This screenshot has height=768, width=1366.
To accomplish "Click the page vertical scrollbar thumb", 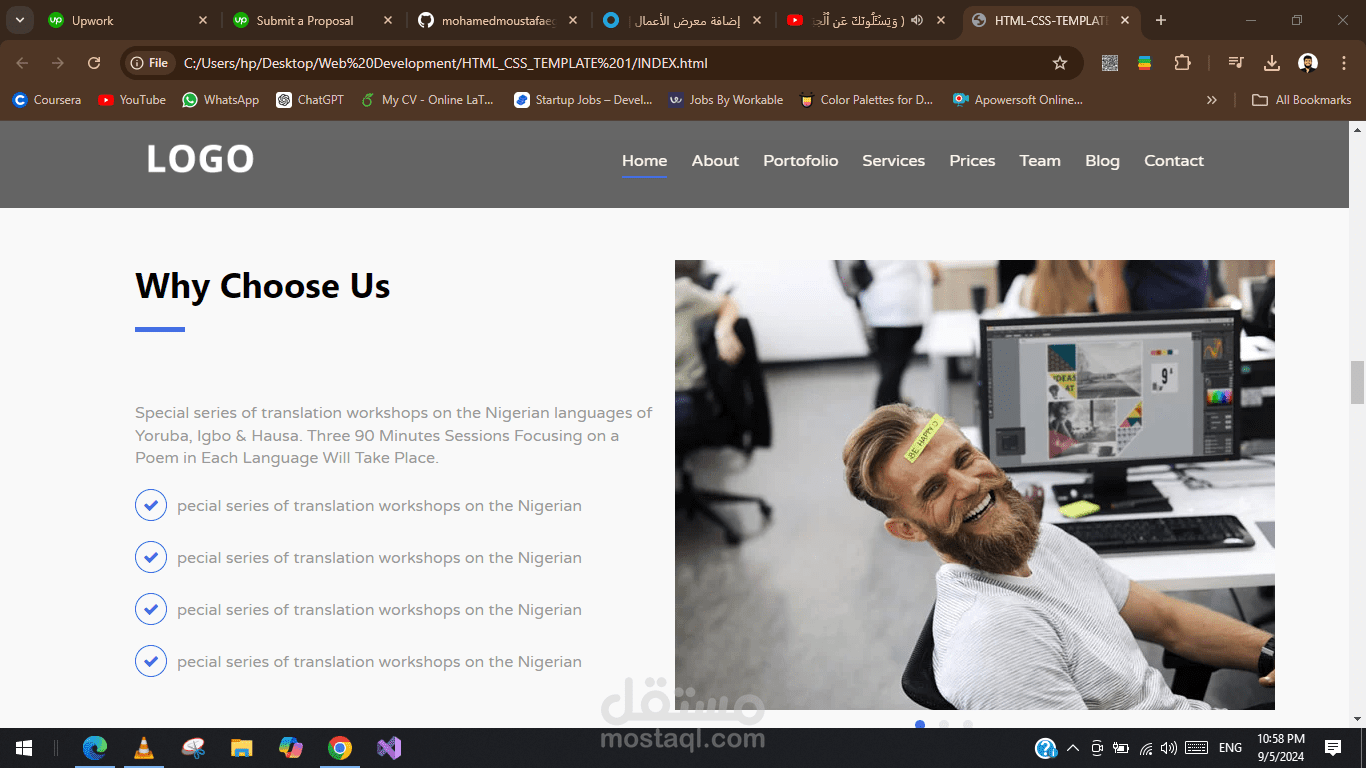I will pyautogui.click(x=1357, y=383).
